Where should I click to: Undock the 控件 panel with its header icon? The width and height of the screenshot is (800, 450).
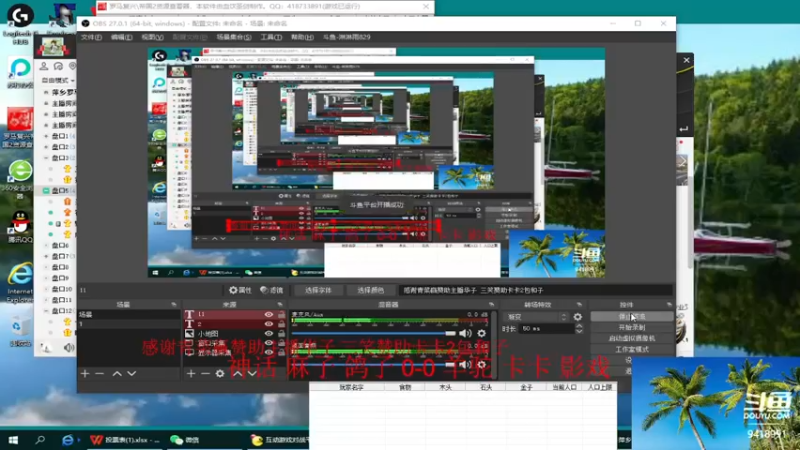click(x=669, y=305)
